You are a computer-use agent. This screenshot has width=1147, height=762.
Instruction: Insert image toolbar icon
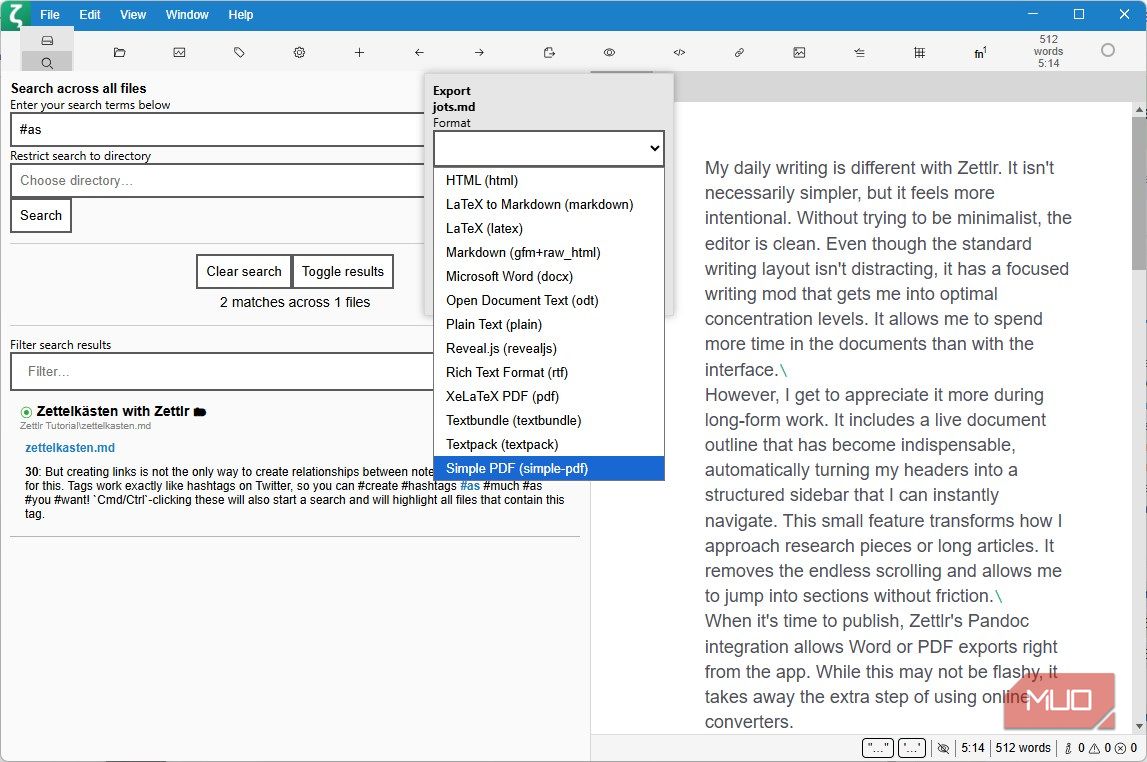tap(800, 53)
